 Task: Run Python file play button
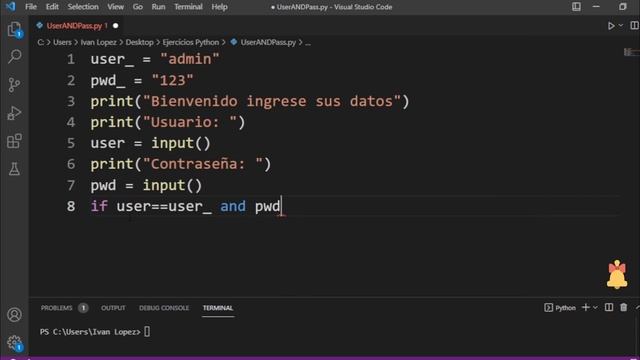[x=611, y=26]
